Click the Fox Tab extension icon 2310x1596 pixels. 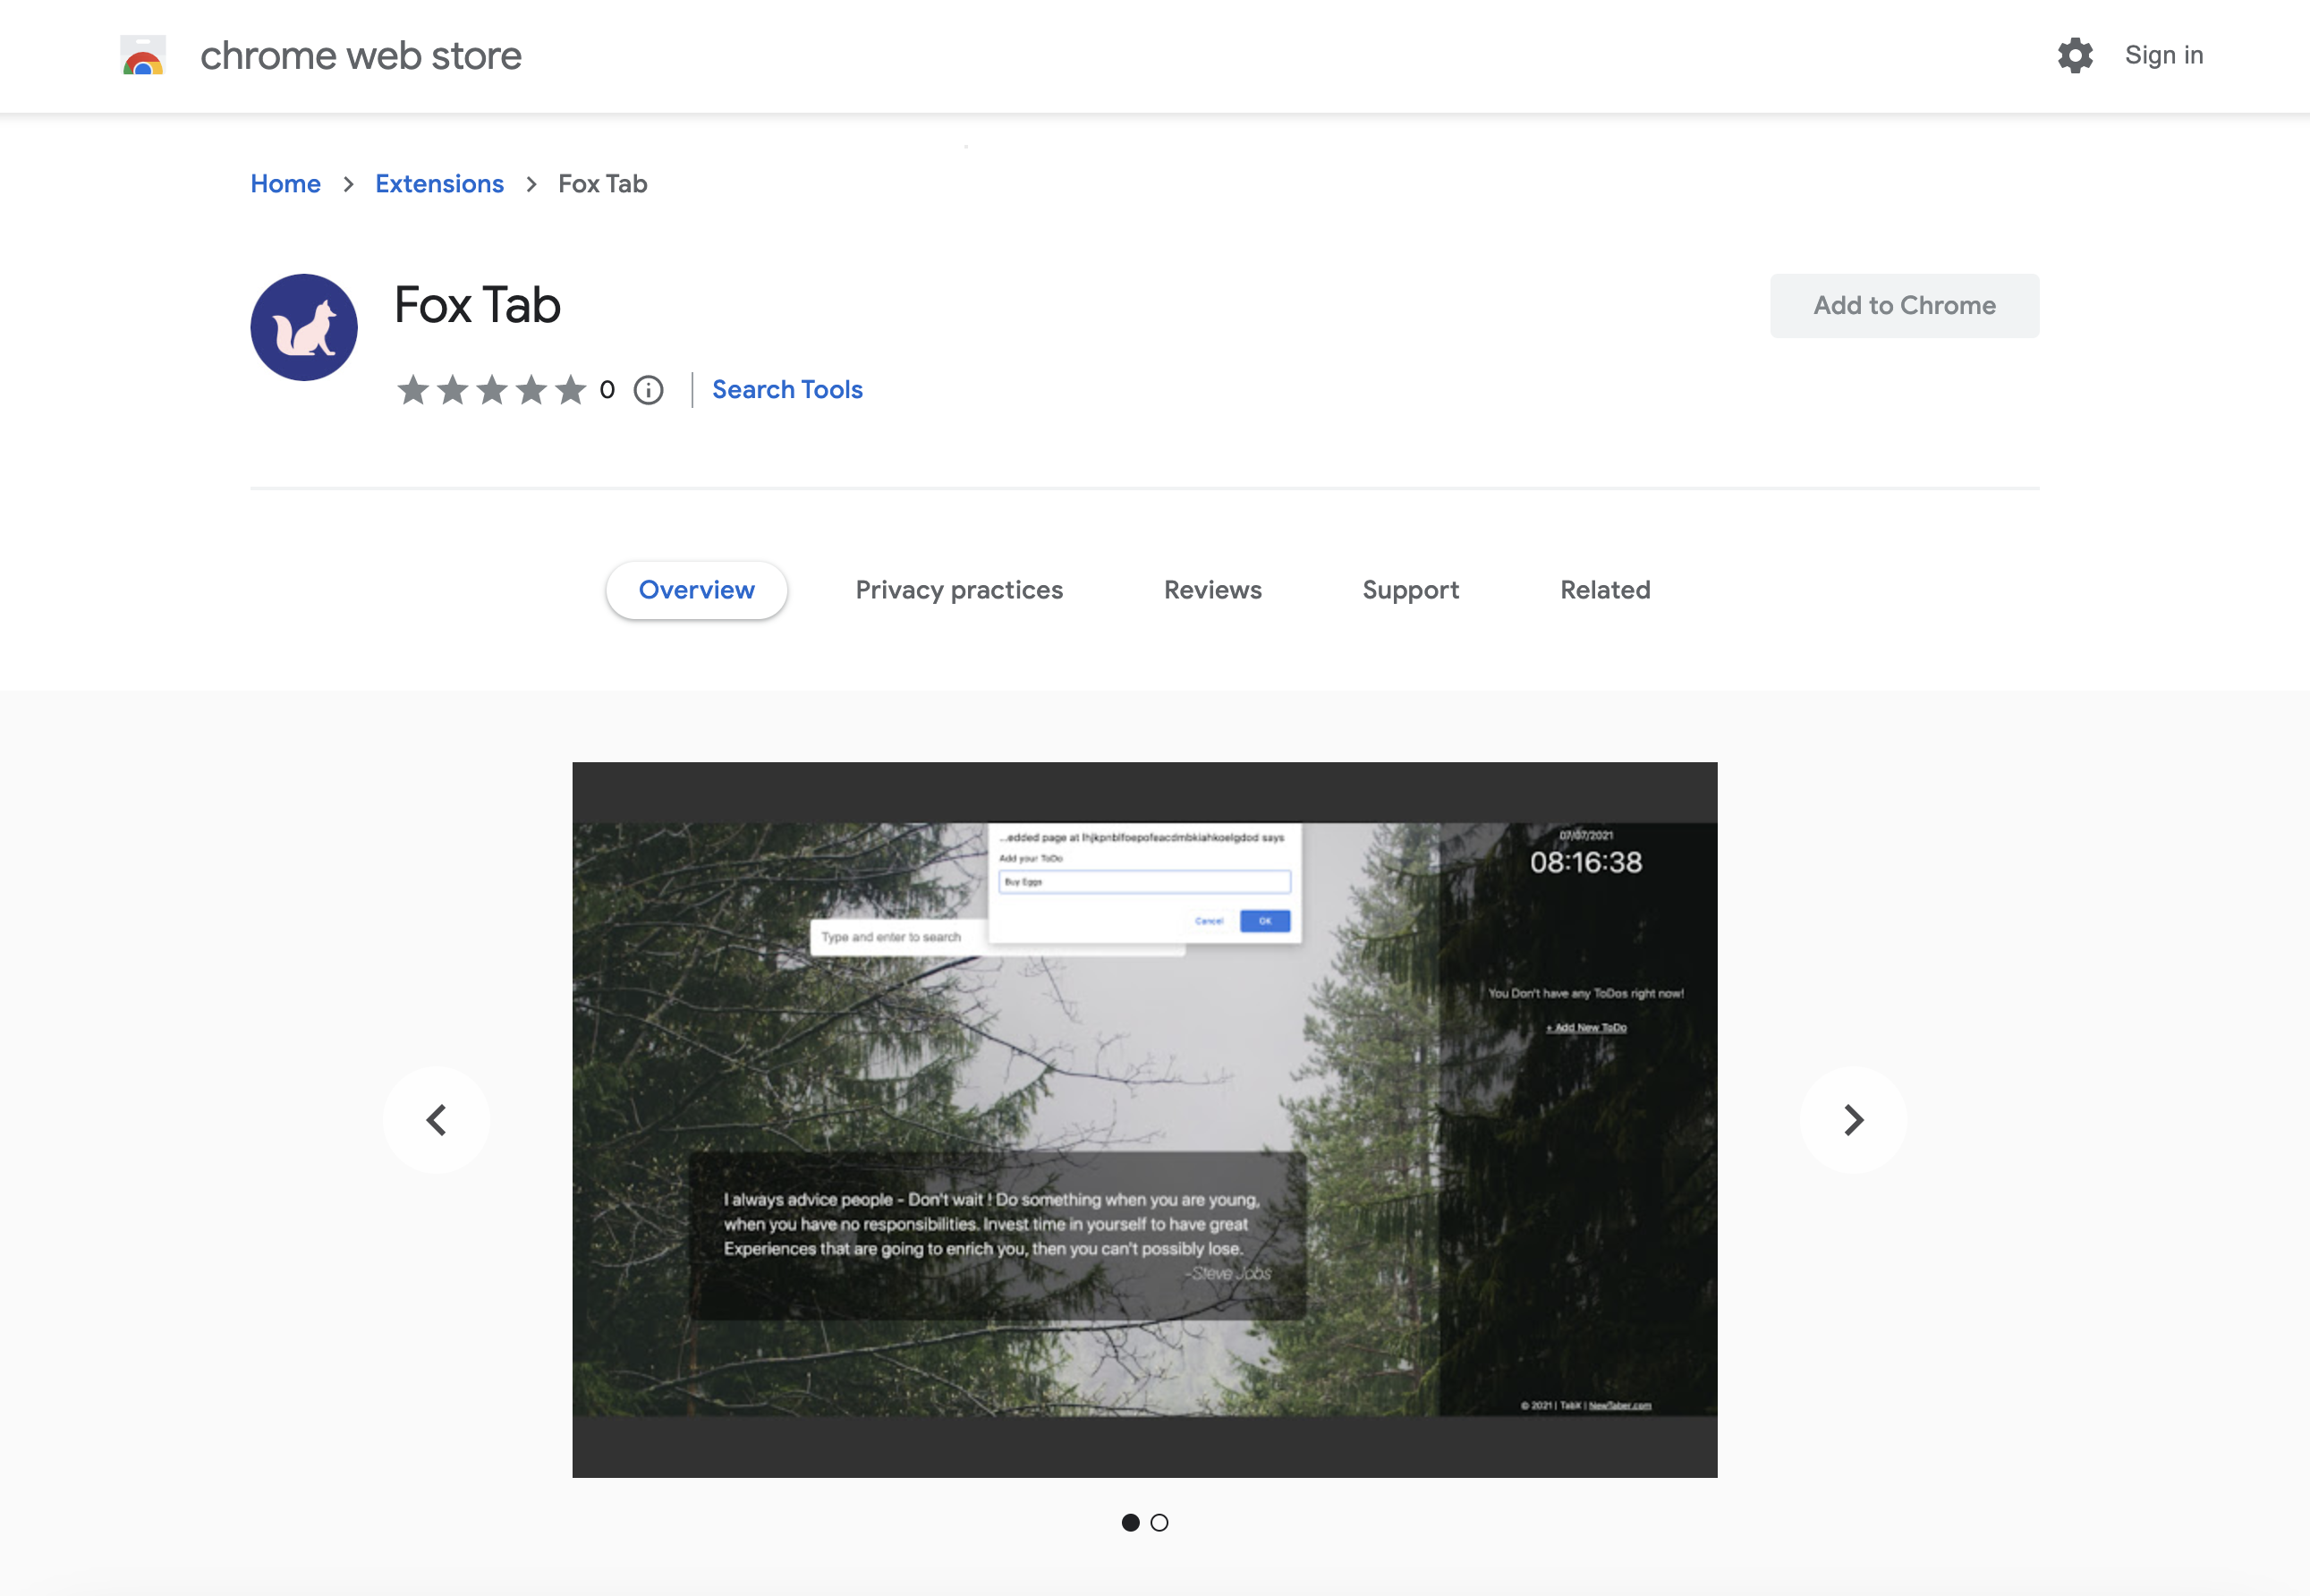(304, 327)
